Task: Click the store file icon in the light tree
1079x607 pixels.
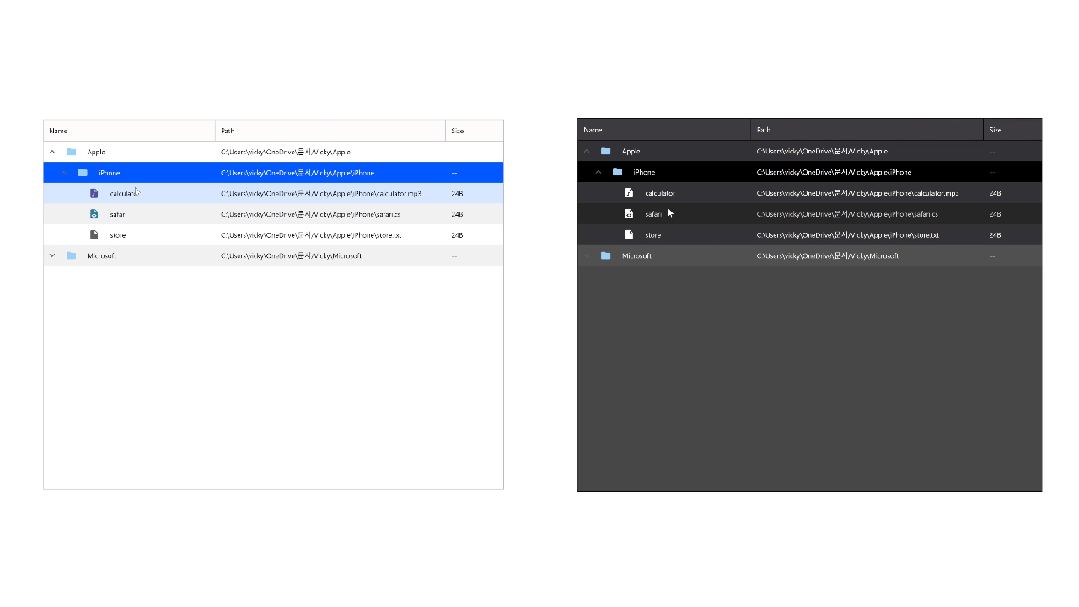Action: tap(94, 235)
